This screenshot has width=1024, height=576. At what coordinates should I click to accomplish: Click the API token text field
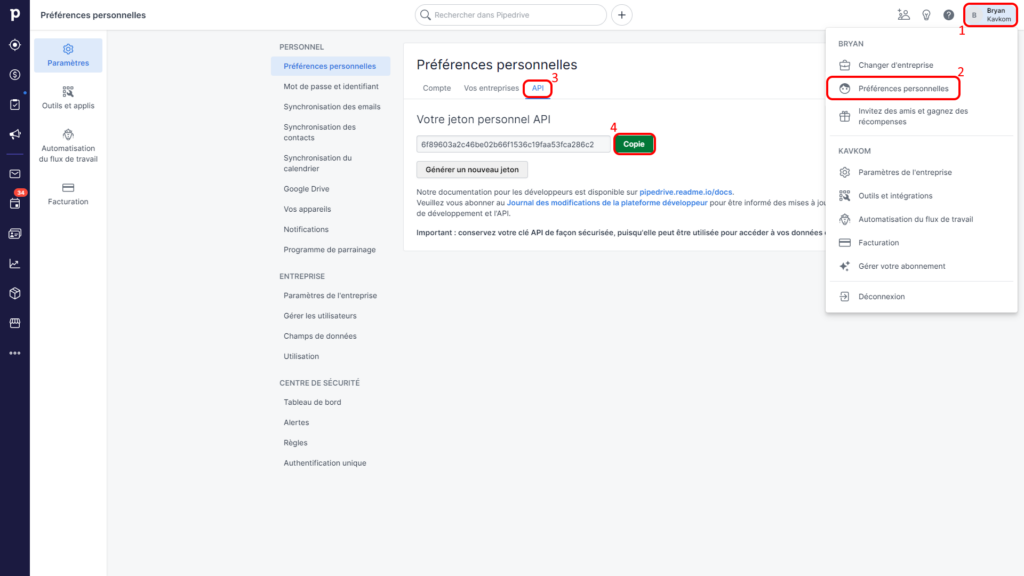click(x=513, y=144)
